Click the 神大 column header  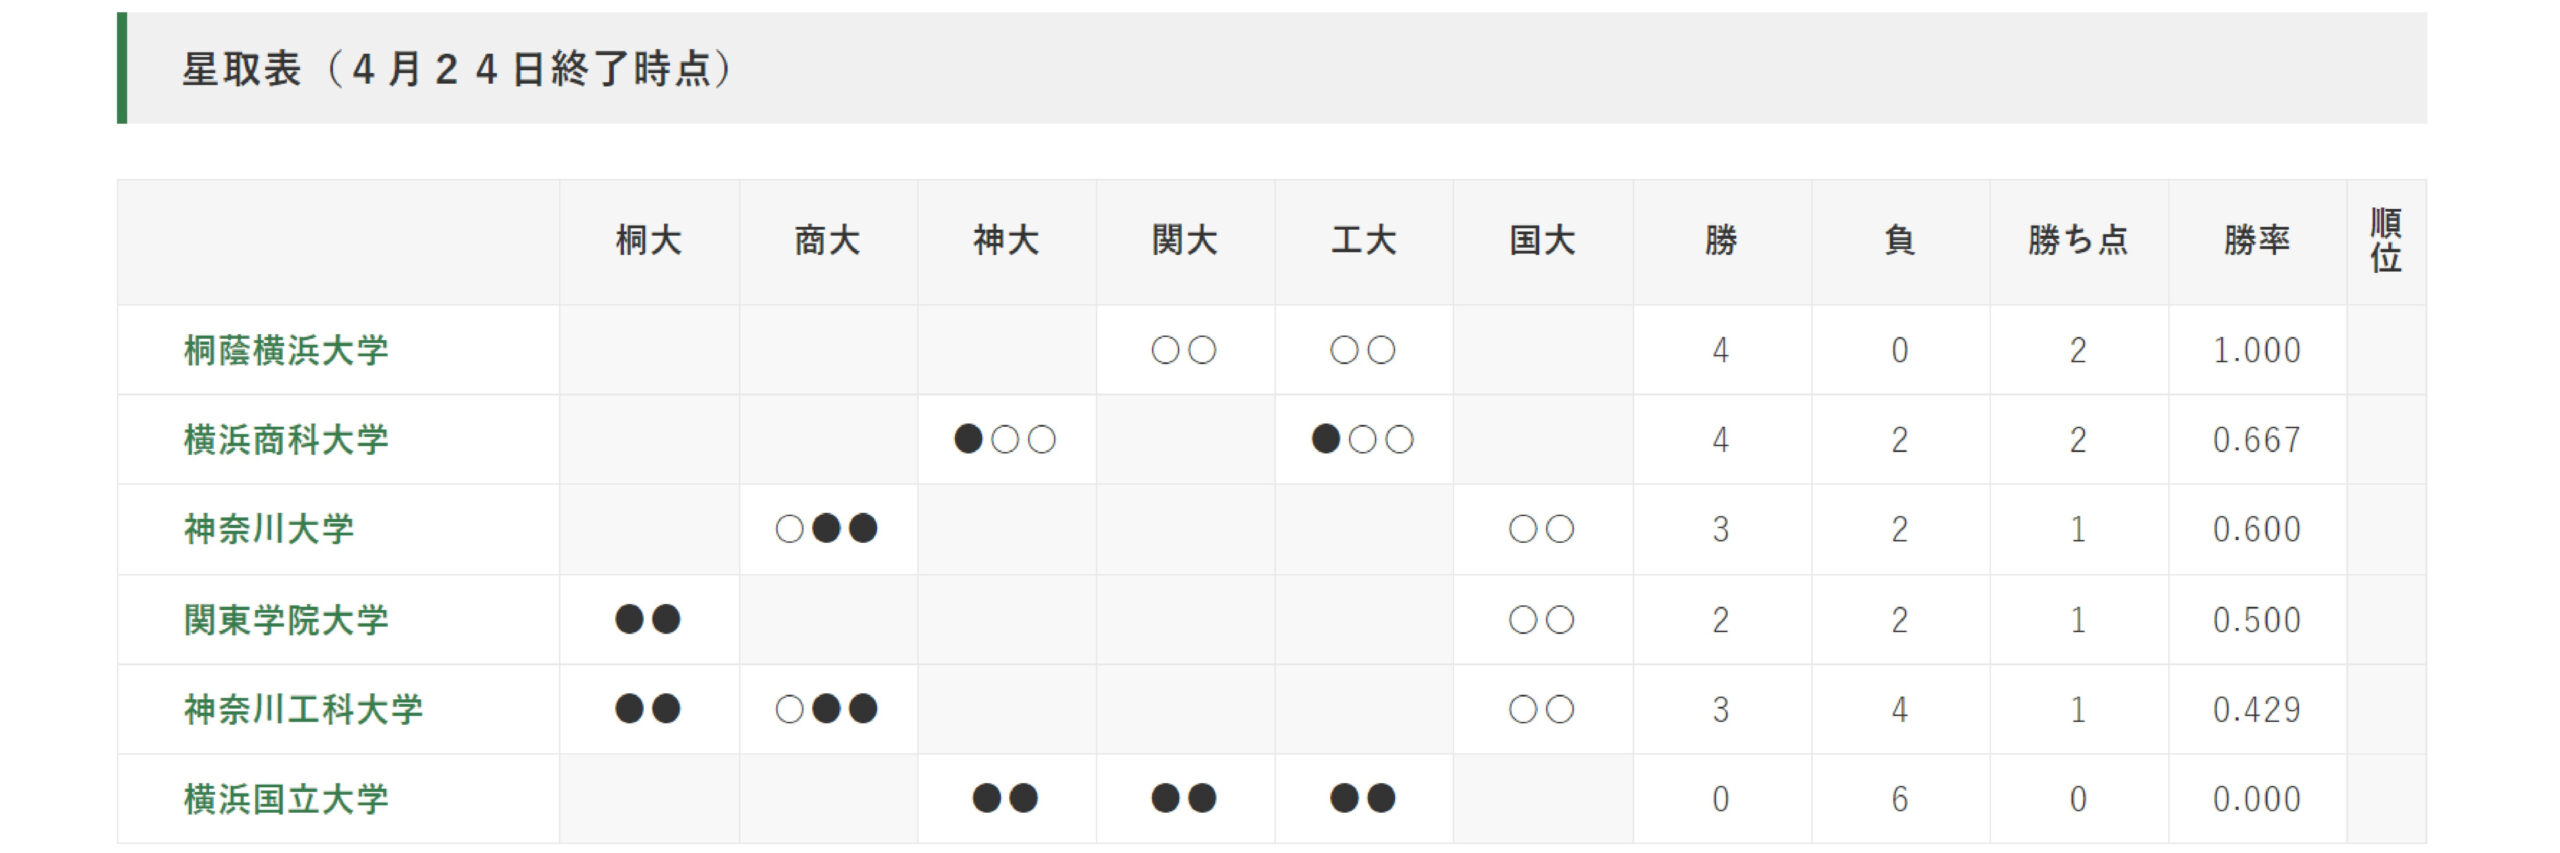1006,240
